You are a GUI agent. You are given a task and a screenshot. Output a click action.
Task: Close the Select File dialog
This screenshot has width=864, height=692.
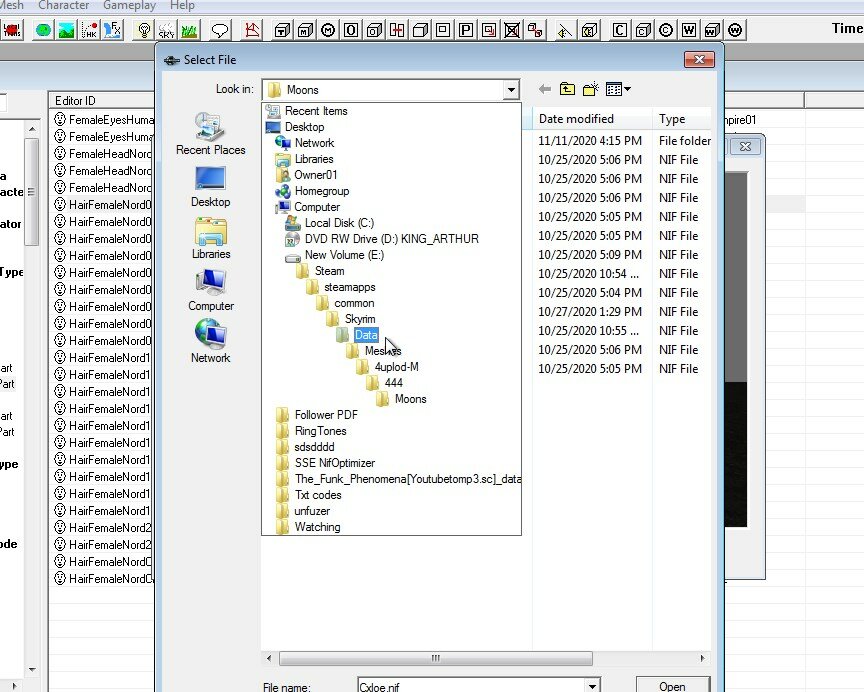pos(699,60)
